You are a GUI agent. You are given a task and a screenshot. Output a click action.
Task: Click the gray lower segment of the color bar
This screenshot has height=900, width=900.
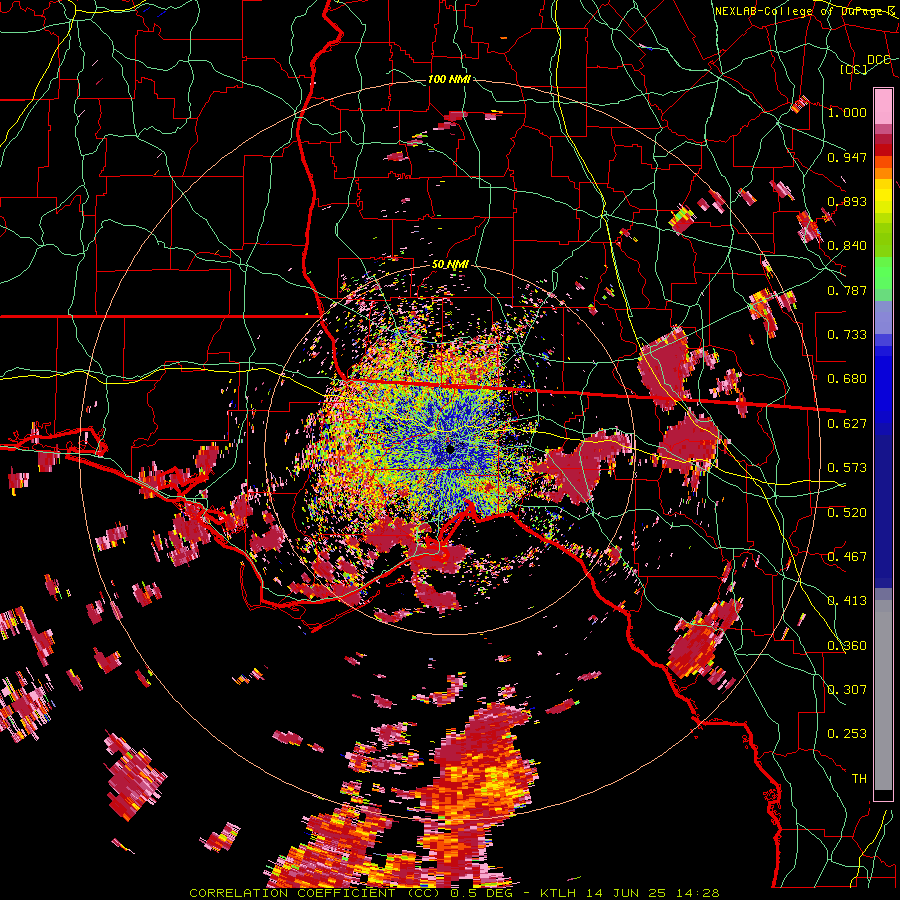coord(883,695)
